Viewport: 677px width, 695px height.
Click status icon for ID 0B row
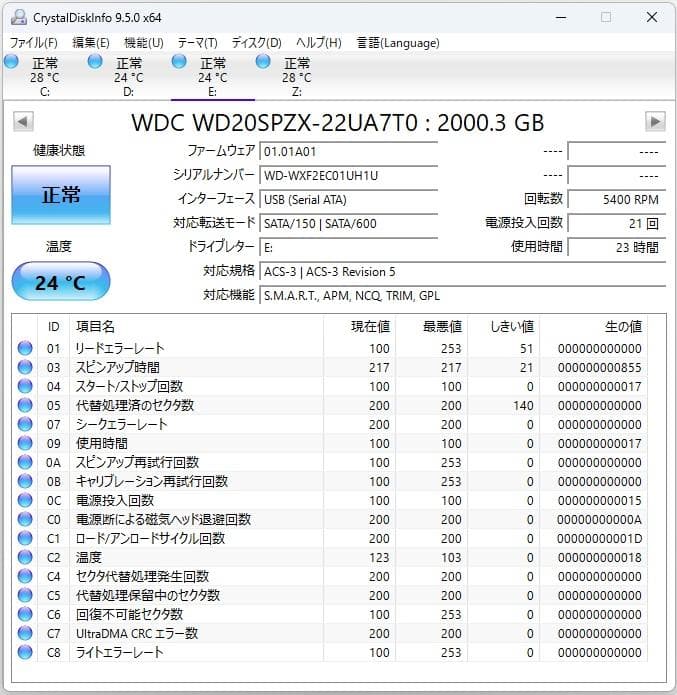[x=25, y=481]
